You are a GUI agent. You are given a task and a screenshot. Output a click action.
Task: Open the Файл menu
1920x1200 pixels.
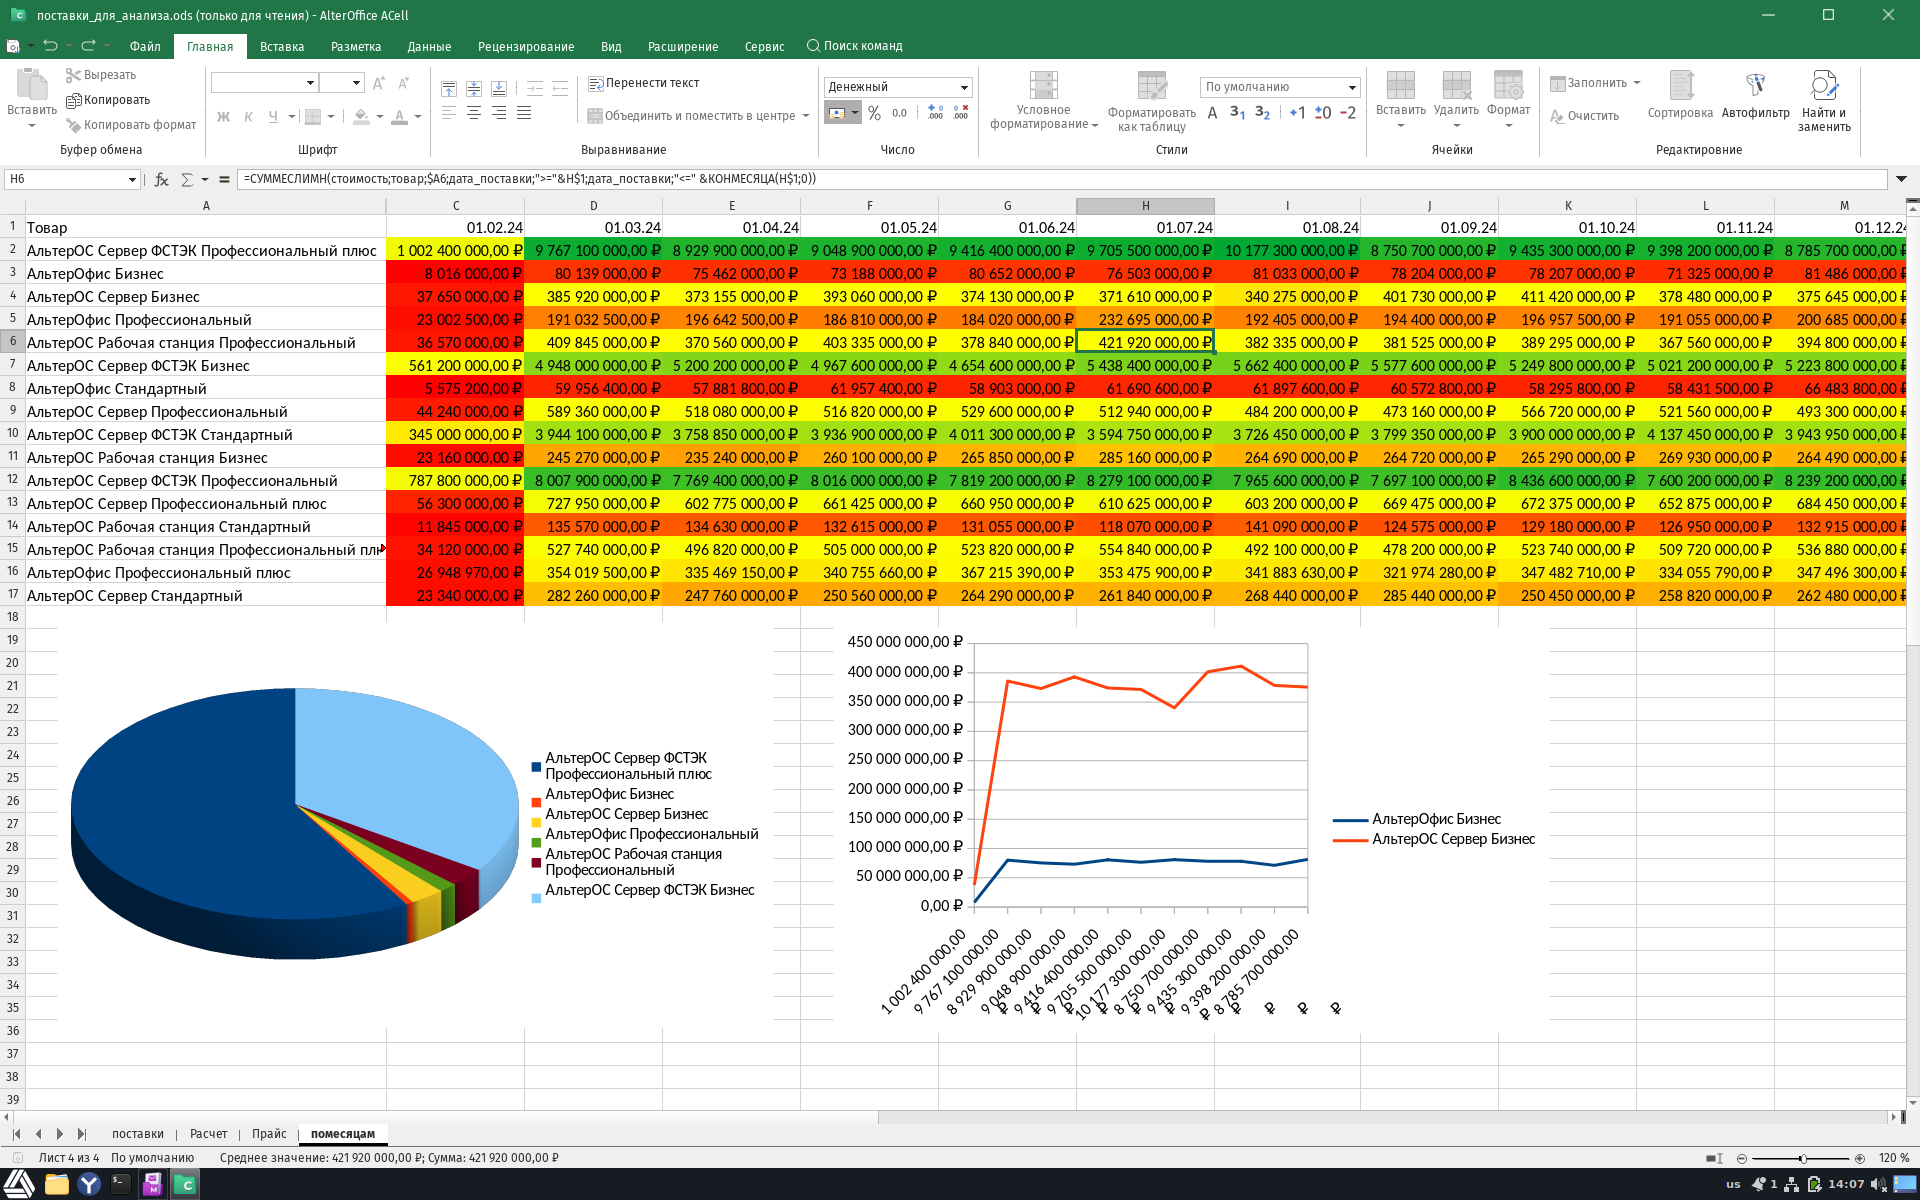pyautogui.click(x=145, y=47)
